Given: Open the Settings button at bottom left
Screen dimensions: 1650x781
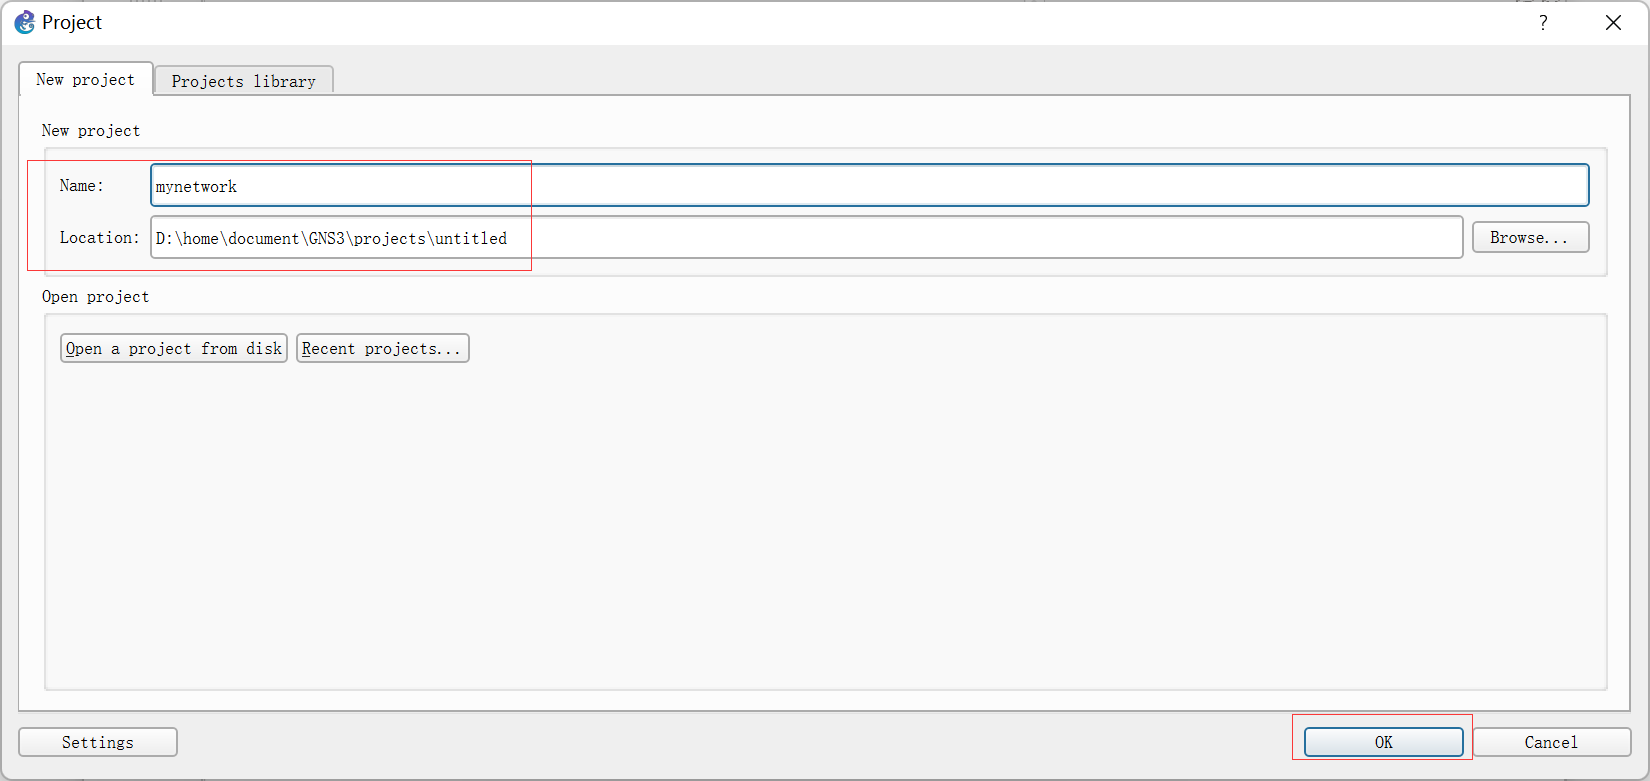Looking at the screenshot, I should pyautogui.click(x=98, y=742).
